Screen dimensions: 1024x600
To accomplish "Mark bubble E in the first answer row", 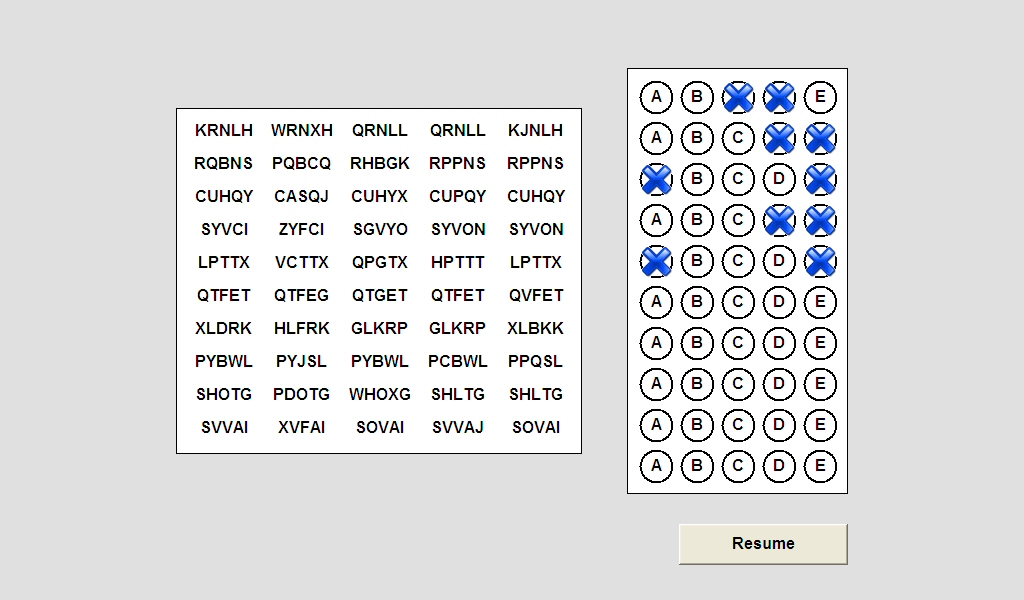I will click(820, 97).
